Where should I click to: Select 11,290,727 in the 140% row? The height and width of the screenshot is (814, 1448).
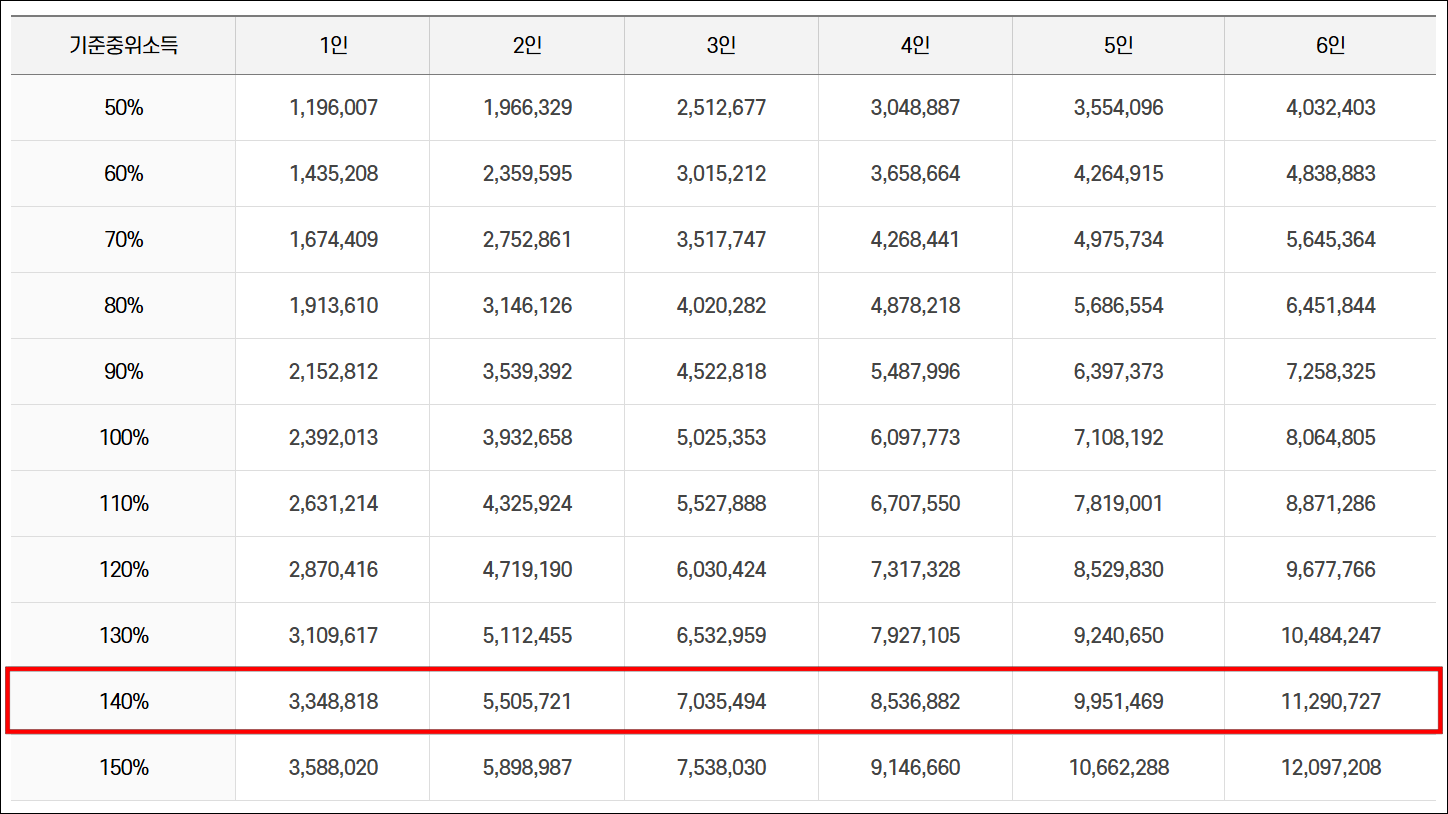pyautogui.click(x=1331, y=702)
